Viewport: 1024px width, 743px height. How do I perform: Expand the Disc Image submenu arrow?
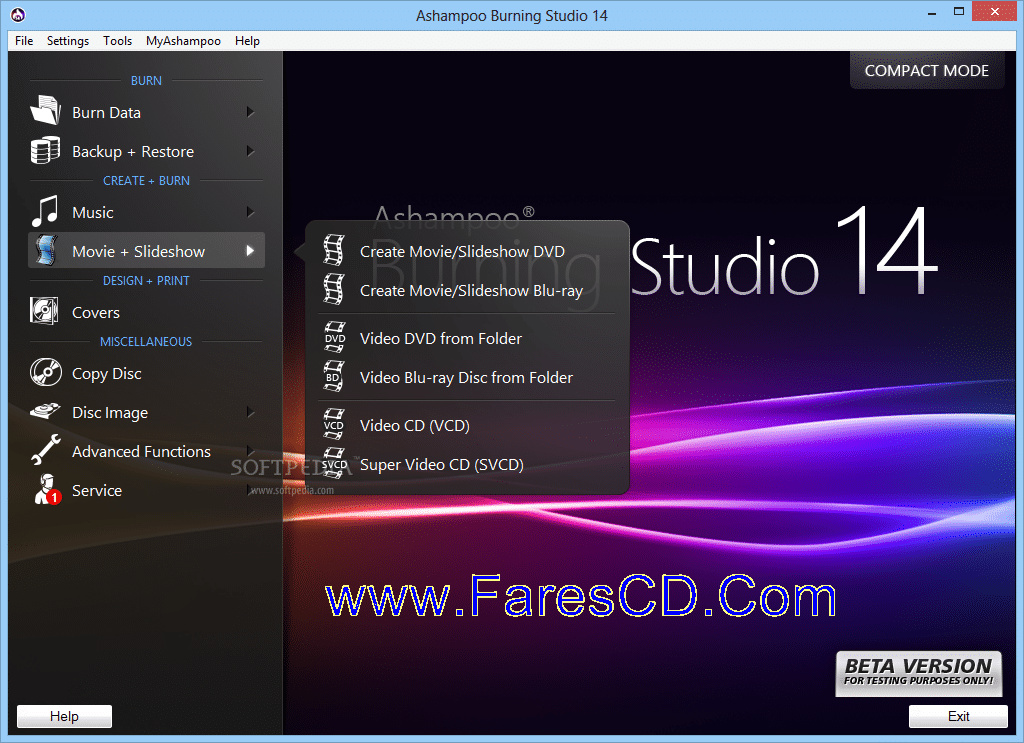tap(250, 412)
